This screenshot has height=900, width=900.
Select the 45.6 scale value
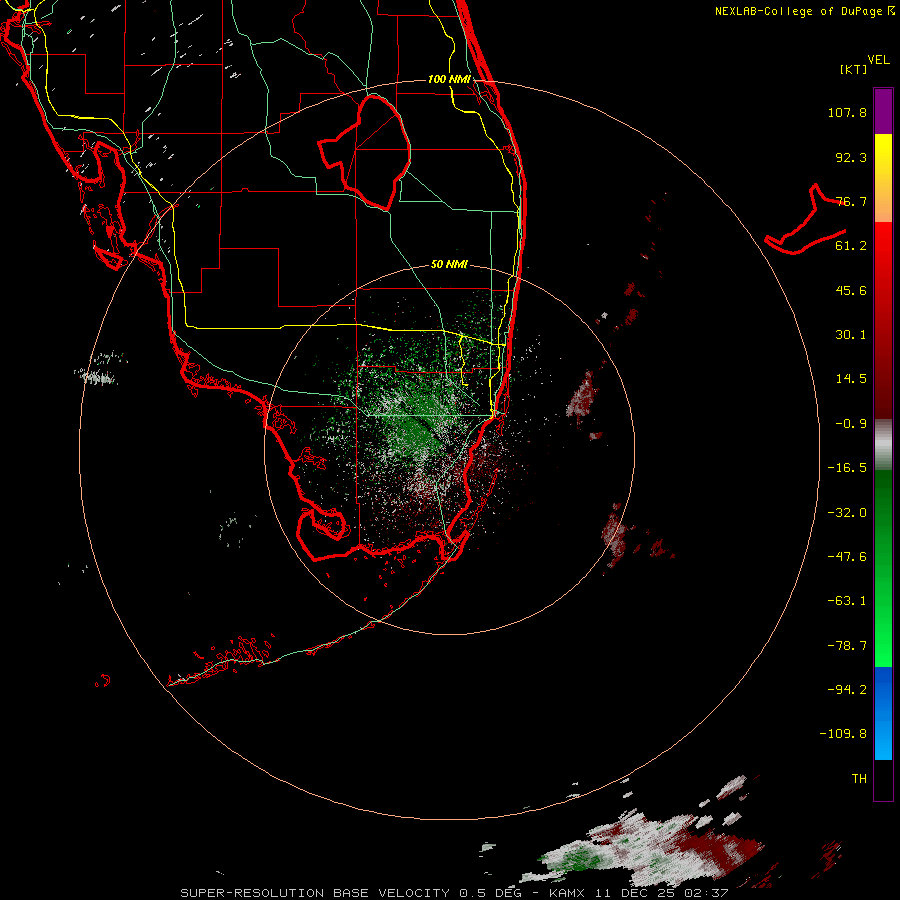[x=851, y=290]
